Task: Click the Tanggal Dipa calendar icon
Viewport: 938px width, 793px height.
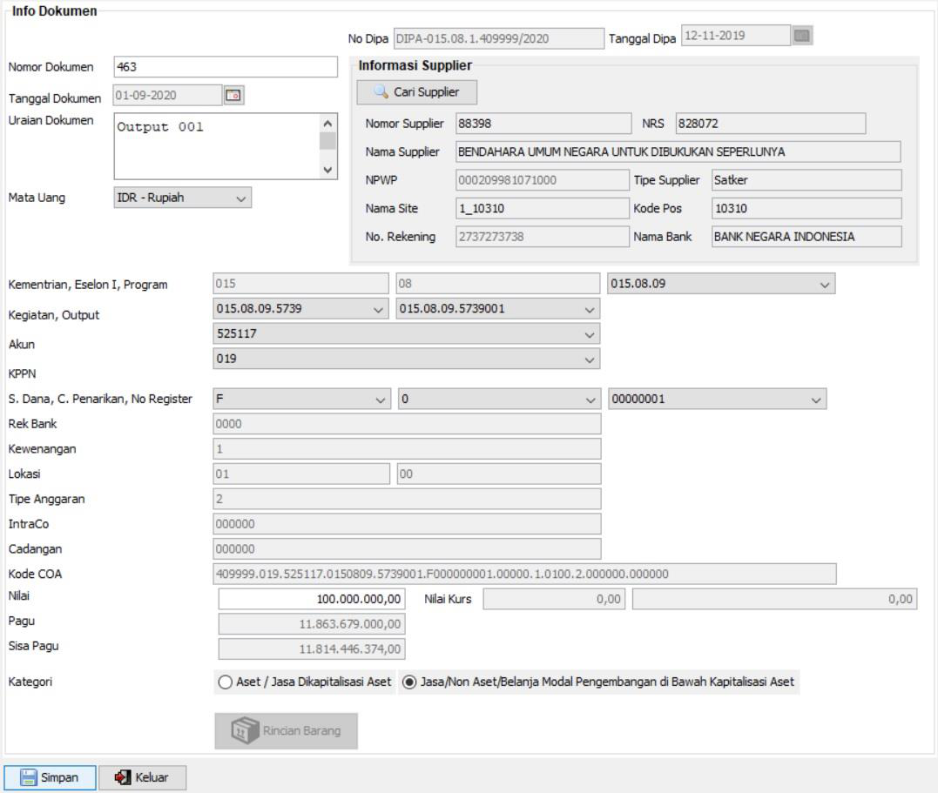Action: click(x=801, y=38)
